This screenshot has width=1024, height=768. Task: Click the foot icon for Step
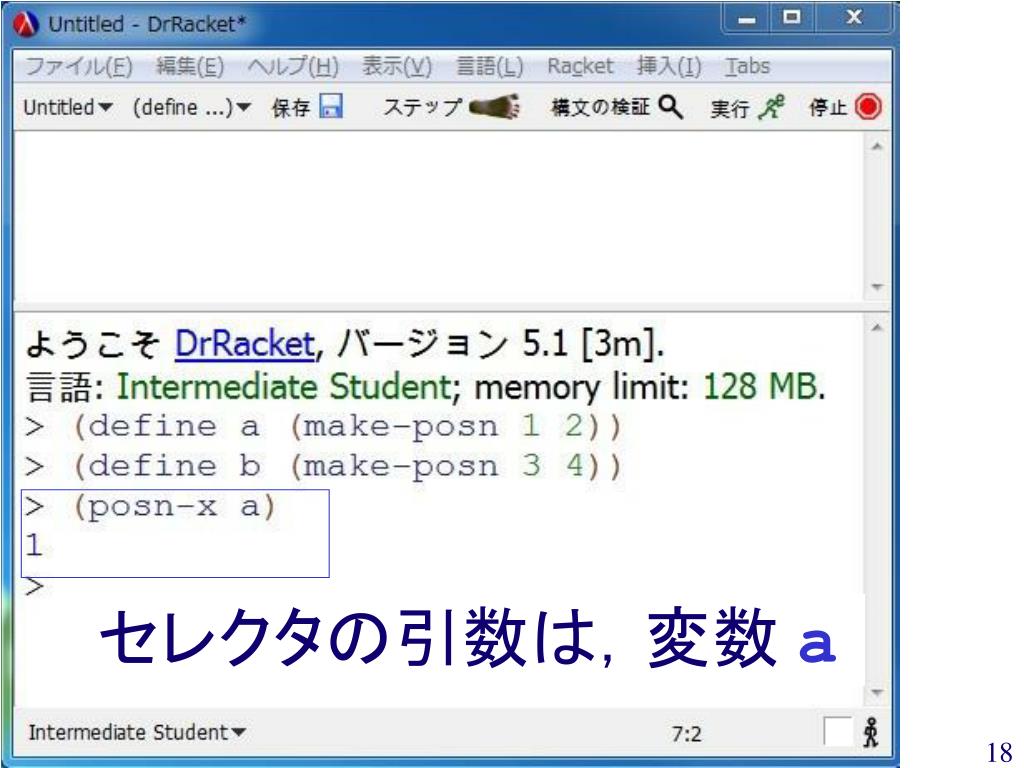tap(495, 106)
